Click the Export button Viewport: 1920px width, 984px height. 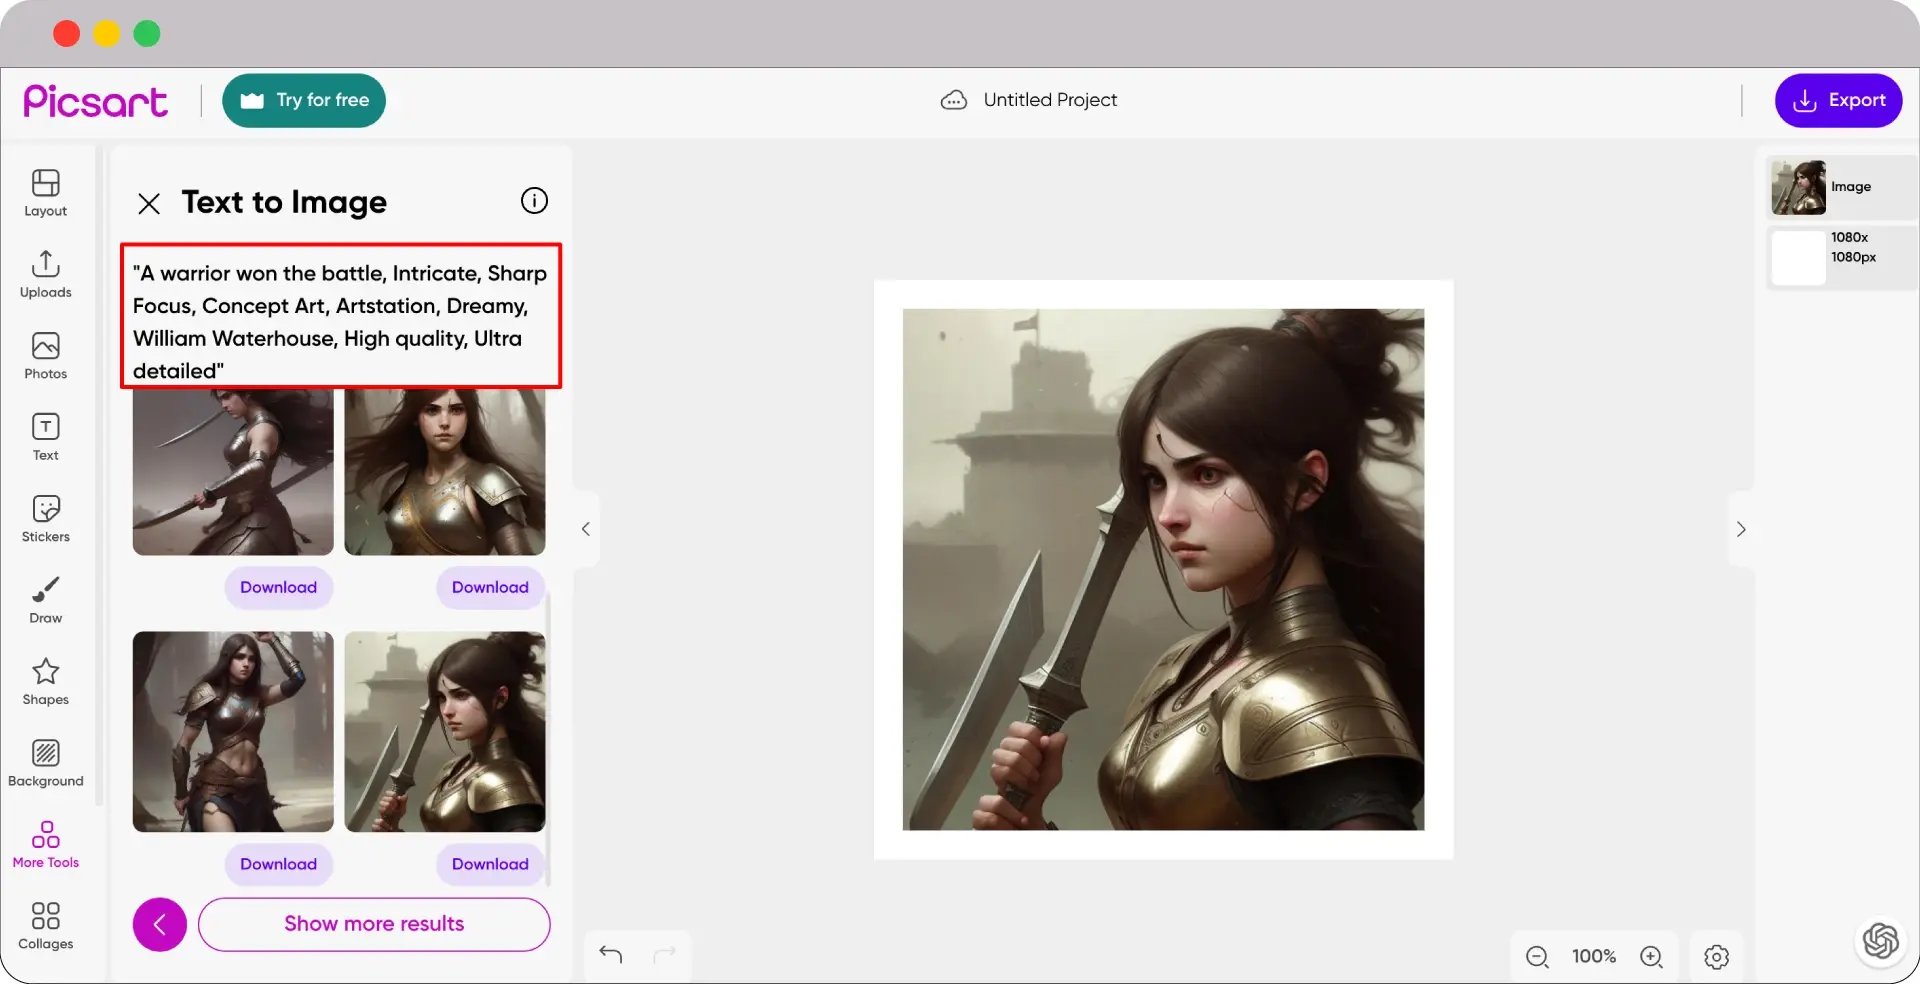pos(1838,100)
